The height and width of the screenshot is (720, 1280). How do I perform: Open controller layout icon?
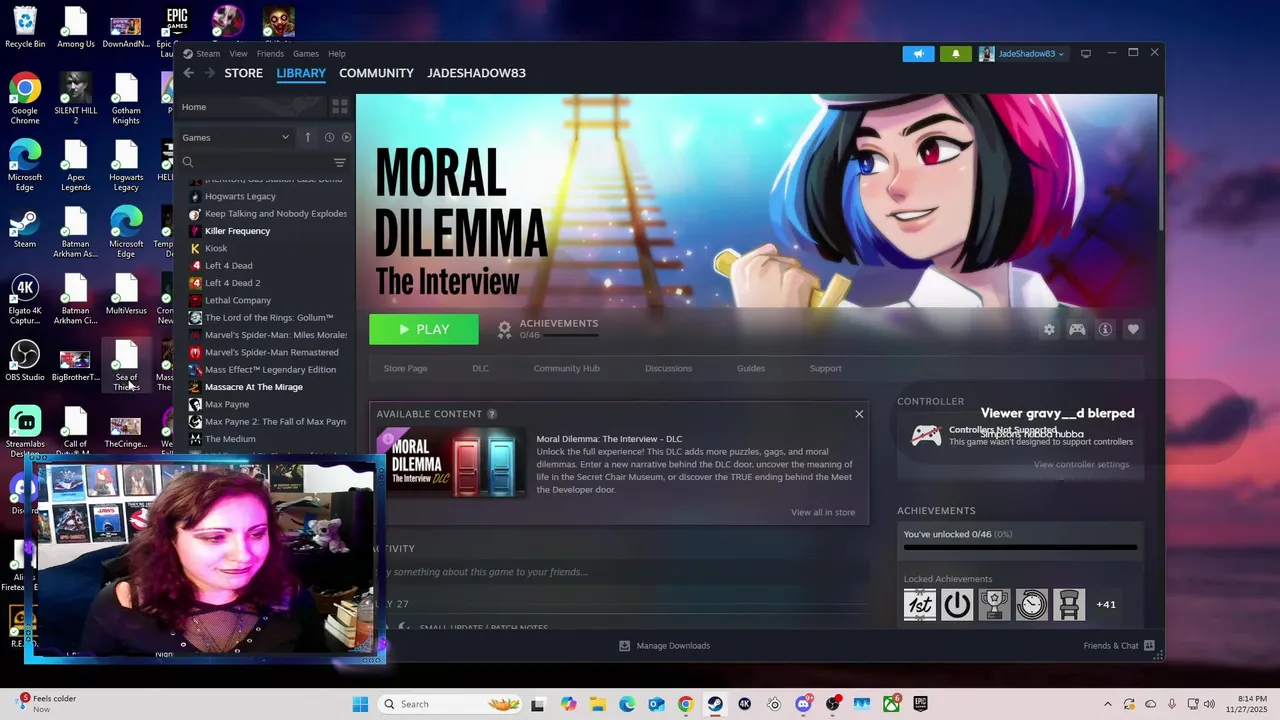[1077, 329]
